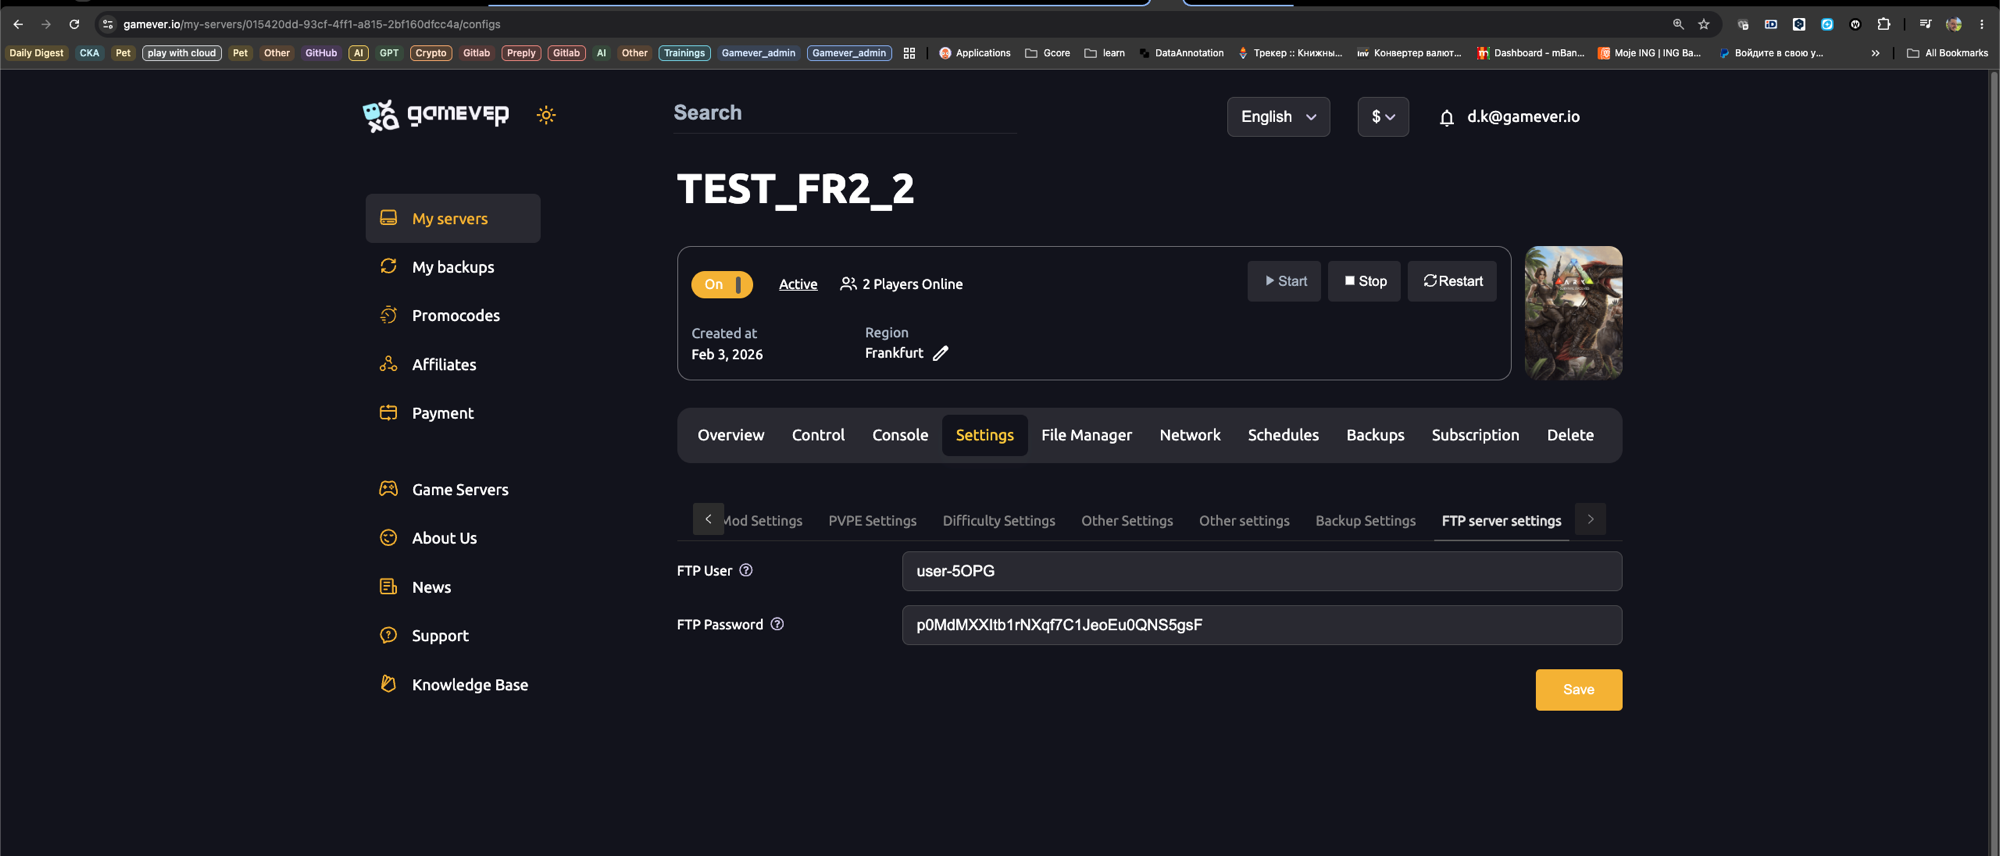Click the Search field
2000x856 pixels.
pyautogui.click(x=845, y=113)
